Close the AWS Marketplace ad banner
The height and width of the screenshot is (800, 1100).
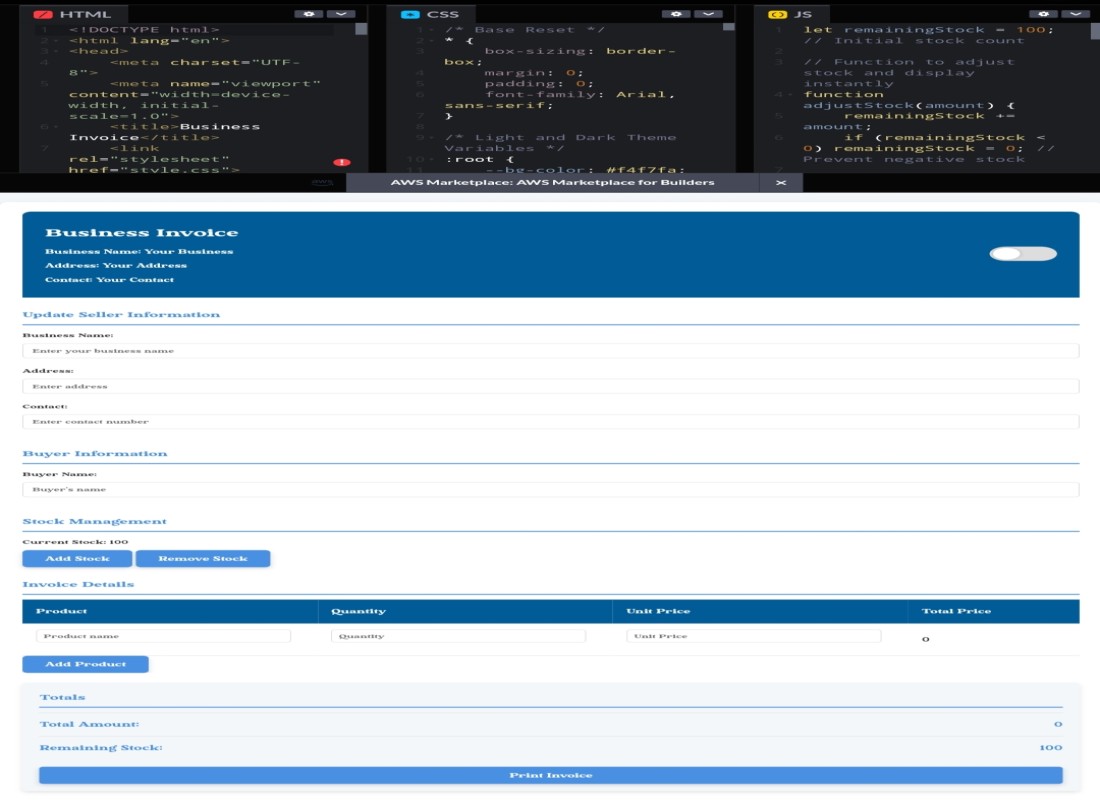(x=781, y=182)
